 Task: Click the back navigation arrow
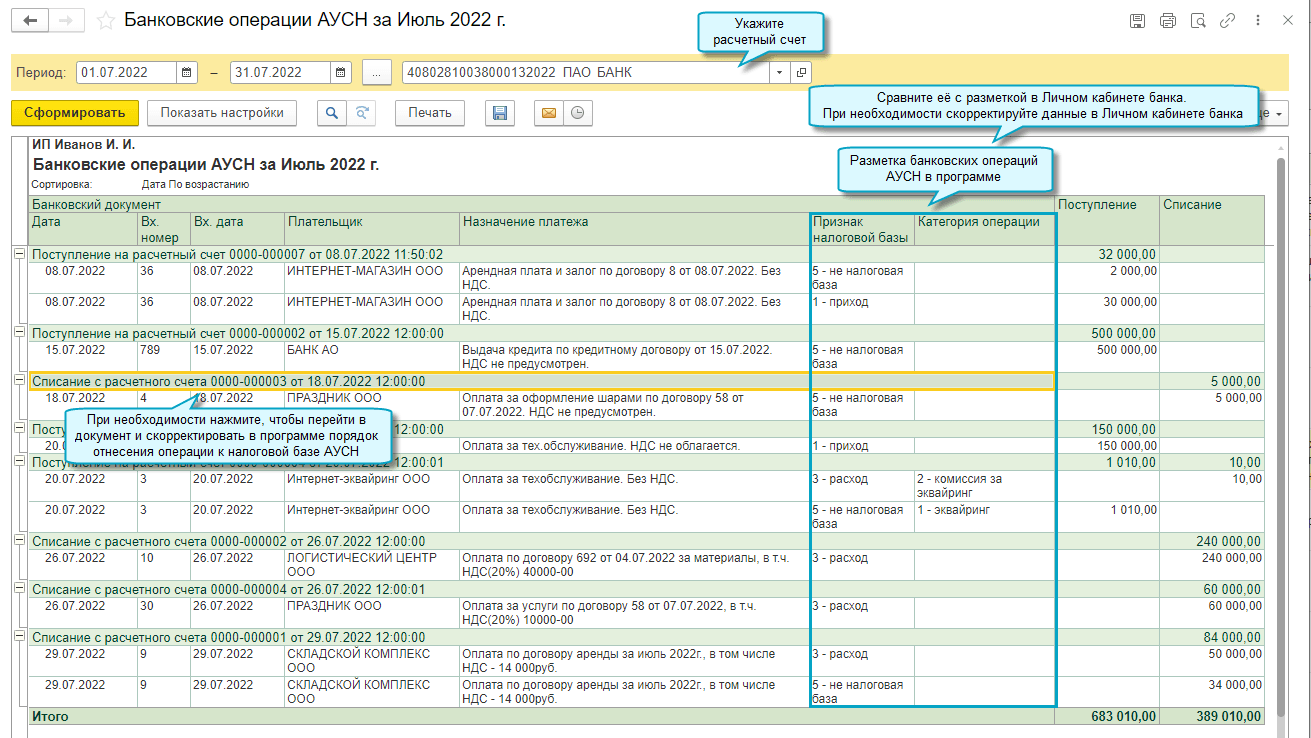pos(32,21)
